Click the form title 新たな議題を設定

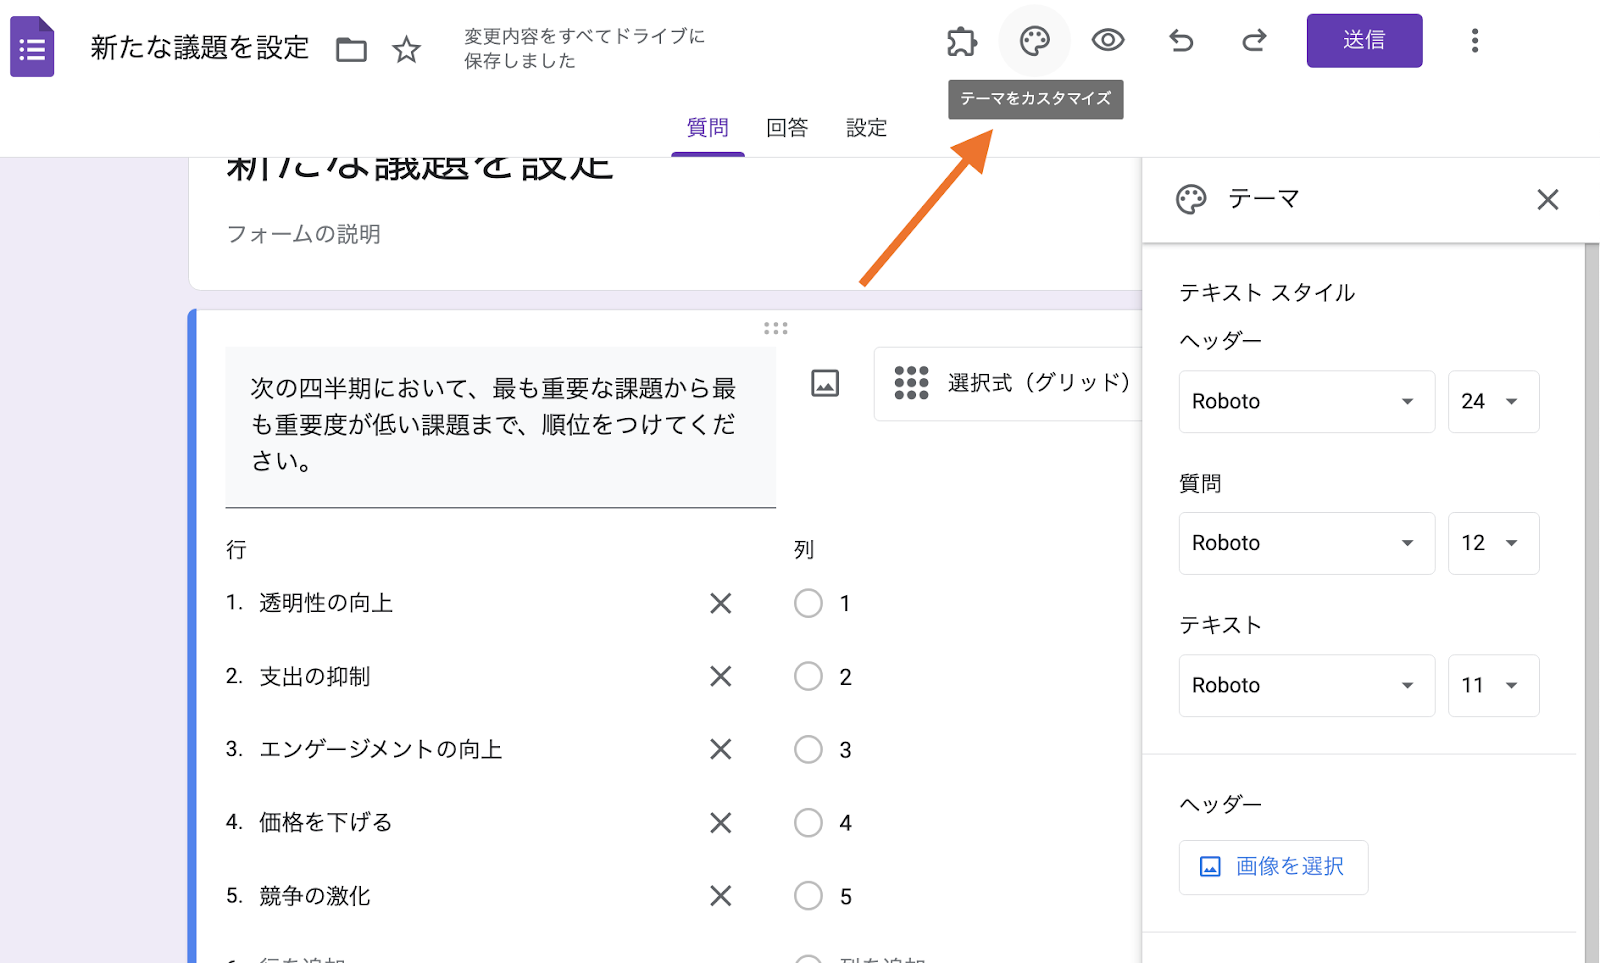[200, 48]
